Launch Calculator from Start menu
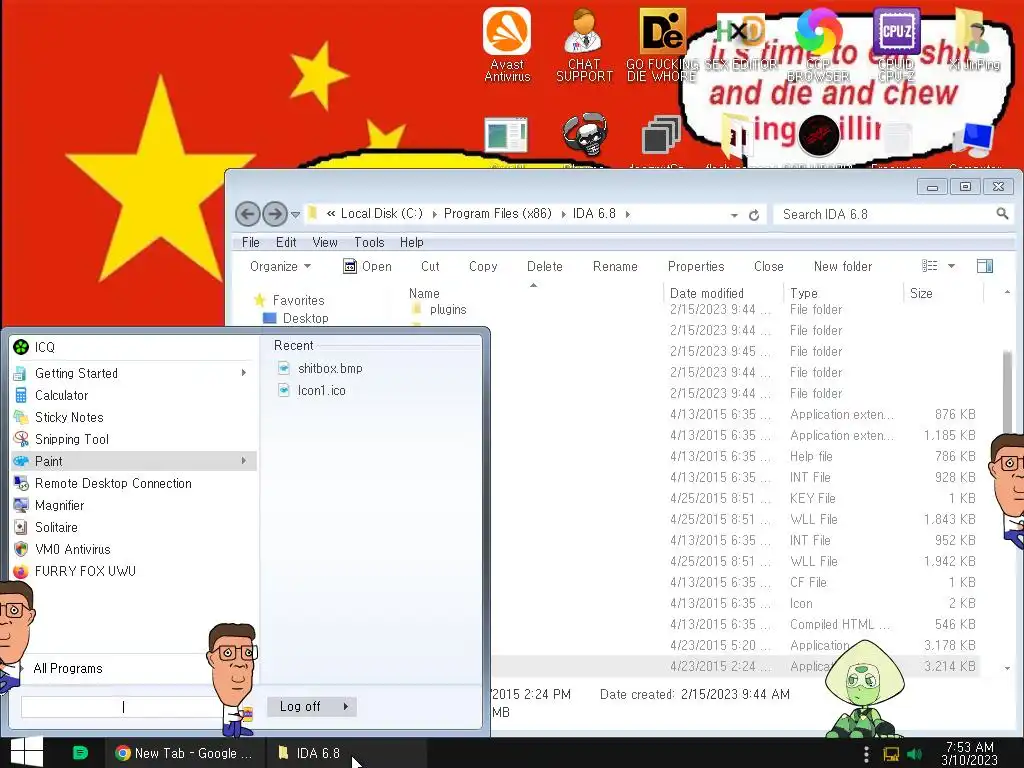1024x768 pixels. [134, 395]
